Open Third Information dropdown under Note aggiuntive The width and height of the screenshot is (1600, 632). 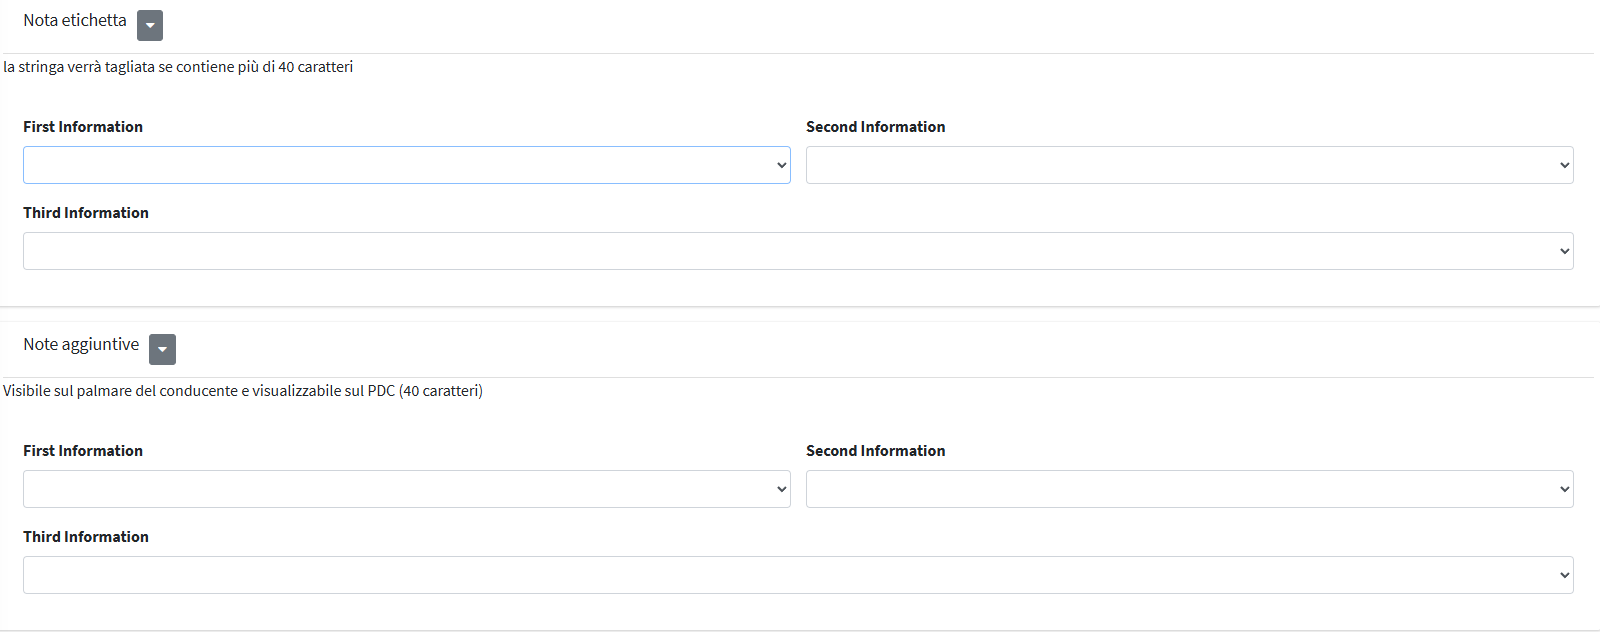pos(797,575)
